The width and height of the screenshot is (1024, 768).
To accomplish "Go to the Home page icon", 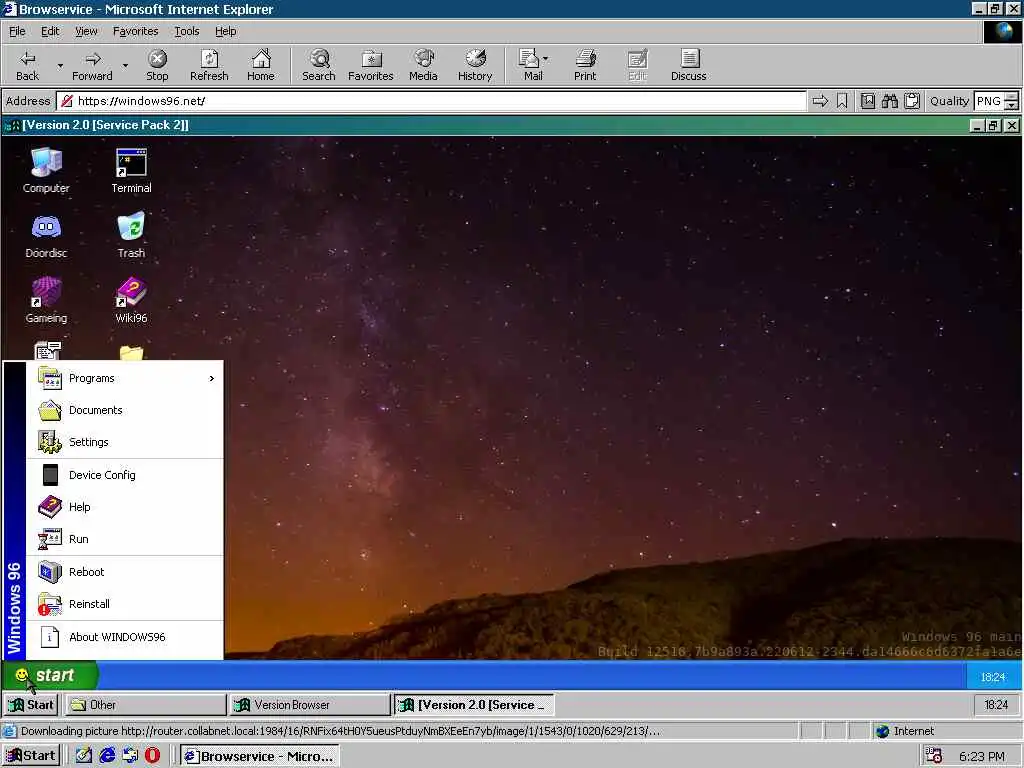I will (x=261, y=65).
